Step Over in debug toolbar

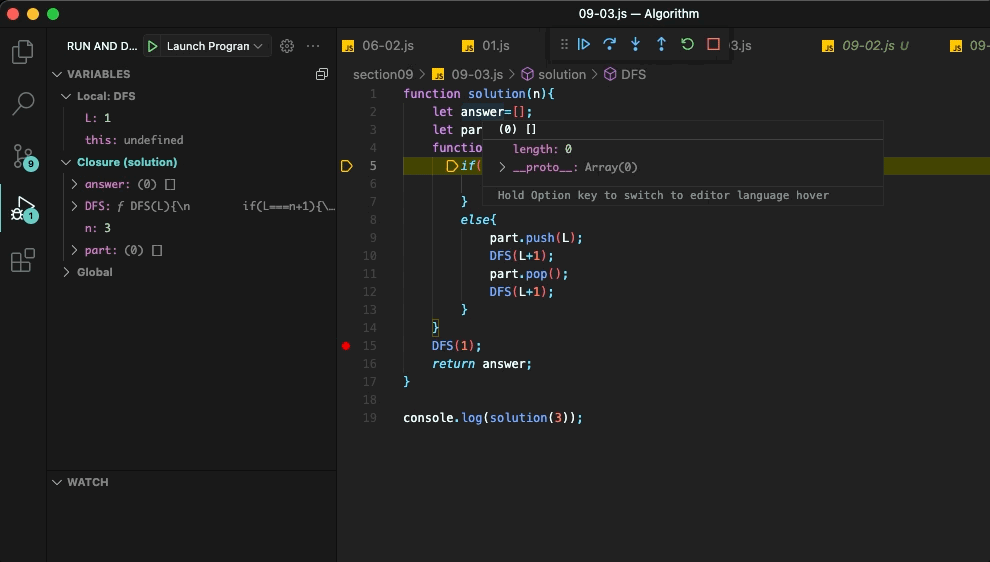(x=609, y=44)
